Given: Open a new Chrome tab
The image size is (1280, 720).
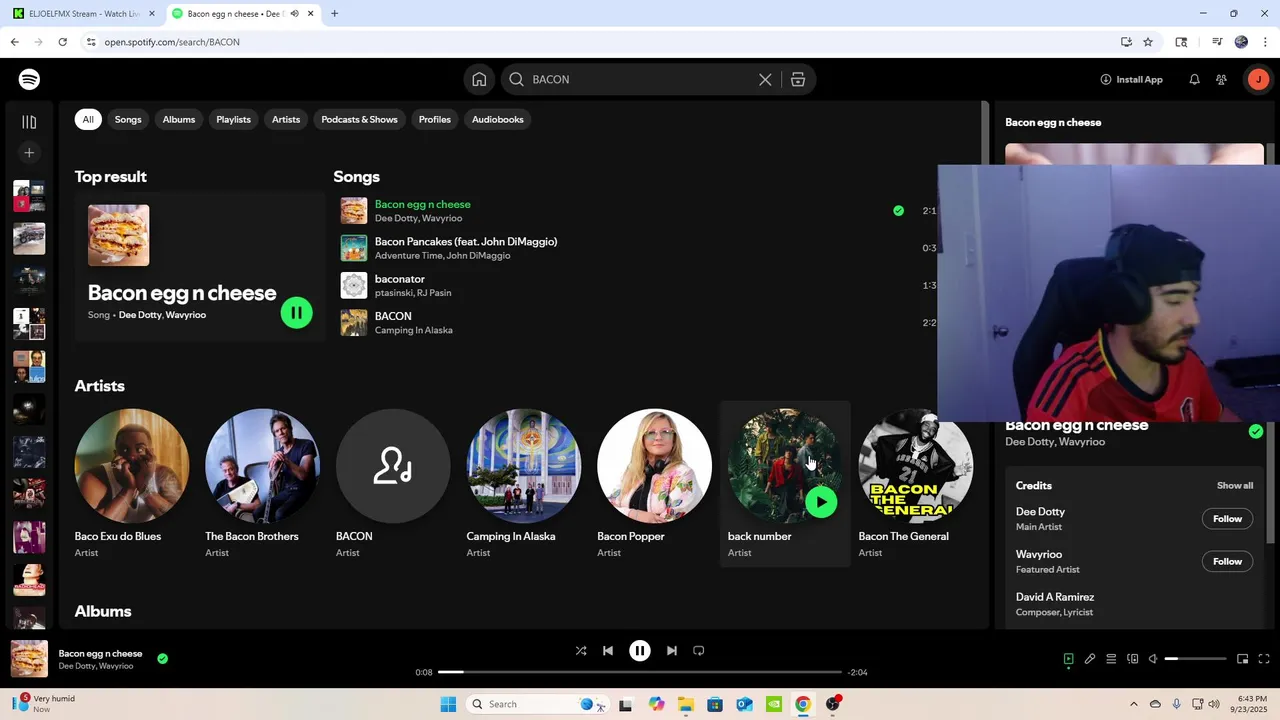Looking at the screenshot, I should tap(334, 14).
